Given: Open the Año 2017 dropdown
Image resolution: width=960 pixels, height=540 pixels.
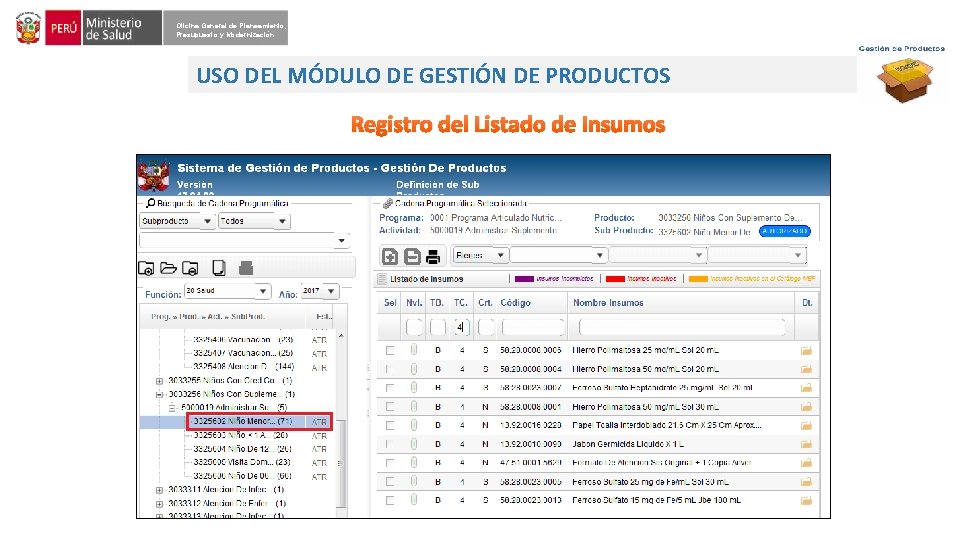Looking at the screenshot, I should [320, 291].
